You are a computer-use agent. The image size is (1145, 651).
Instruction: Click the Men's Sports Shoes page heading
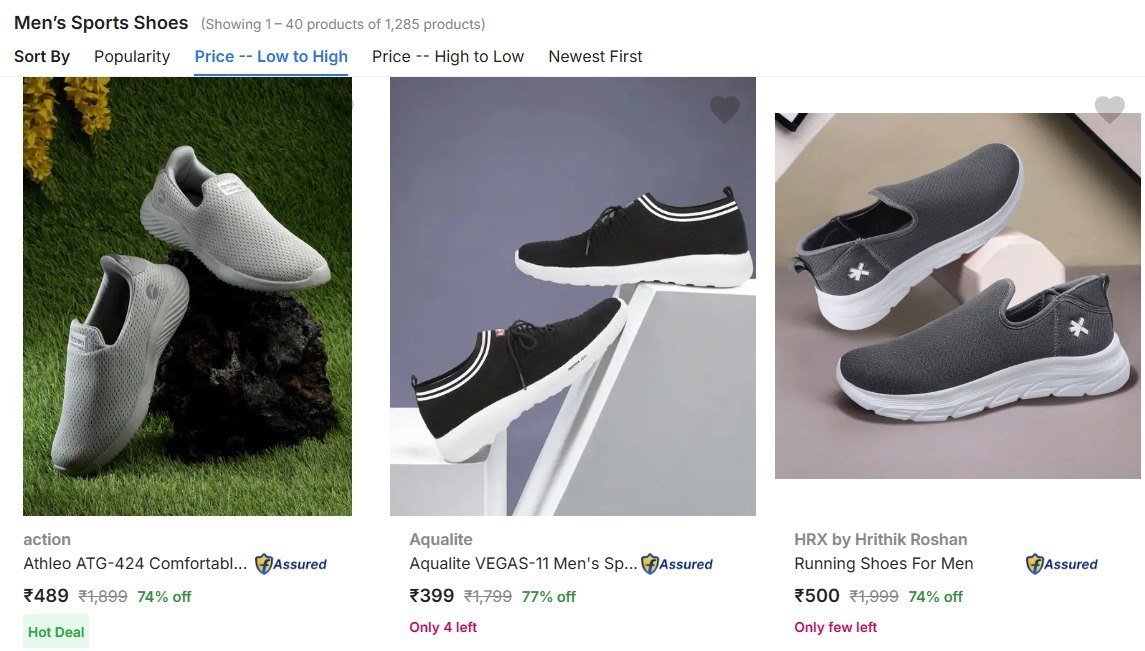pos(100,22)
